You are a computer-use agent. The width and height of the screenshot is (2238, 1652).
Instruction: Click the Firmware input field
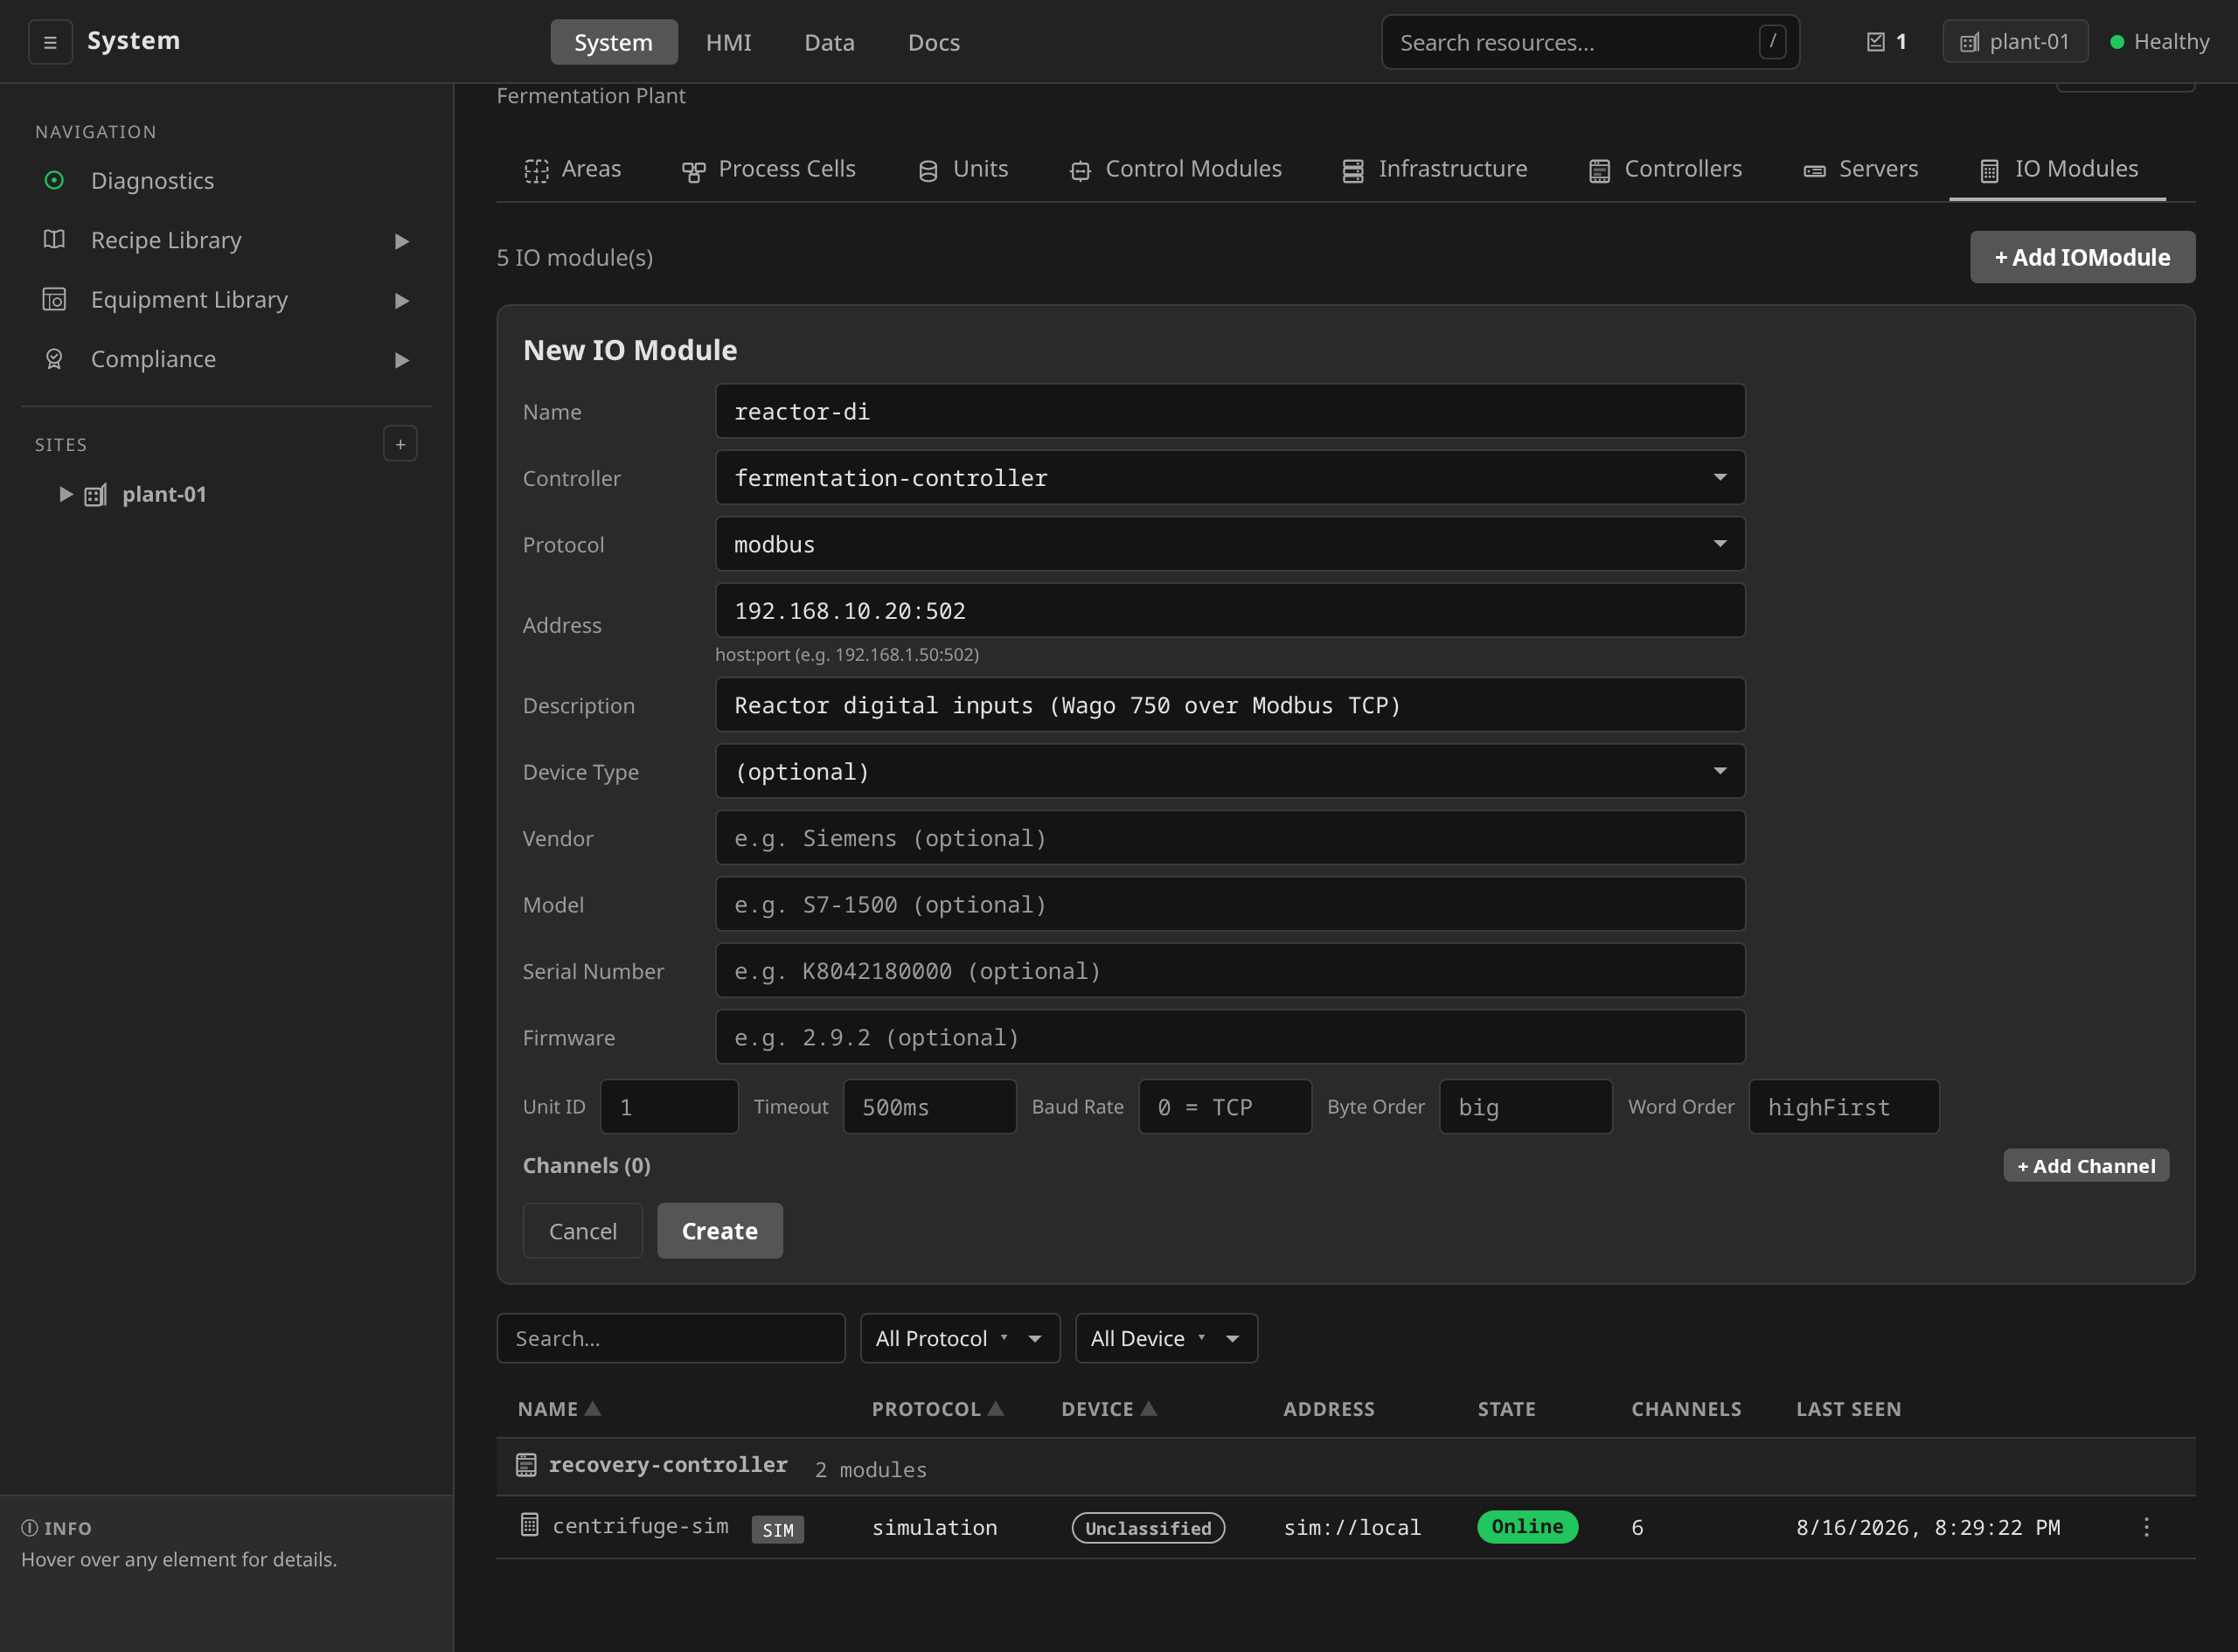pos(1230,1037)
